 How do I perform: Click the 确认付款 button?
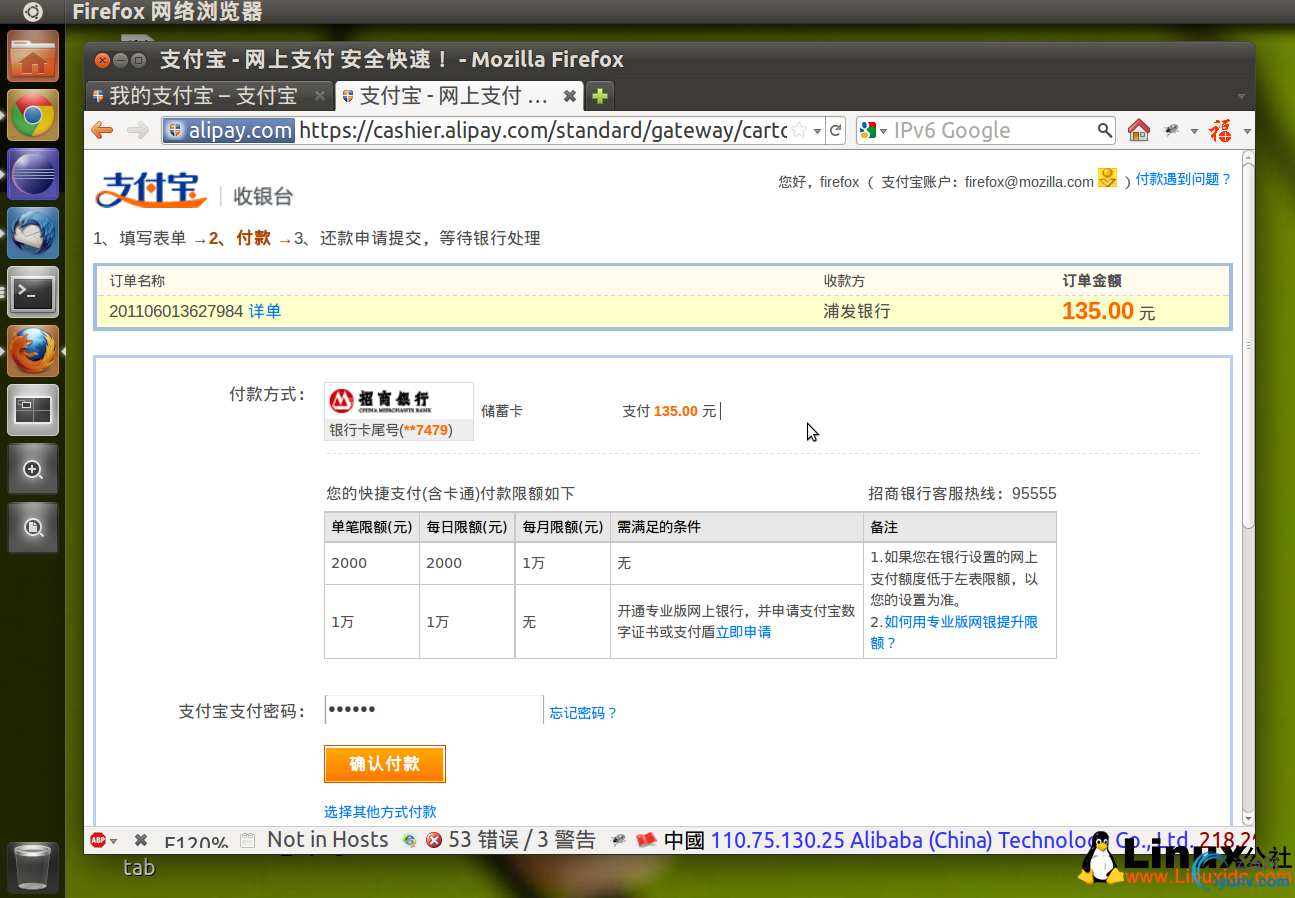384,764
